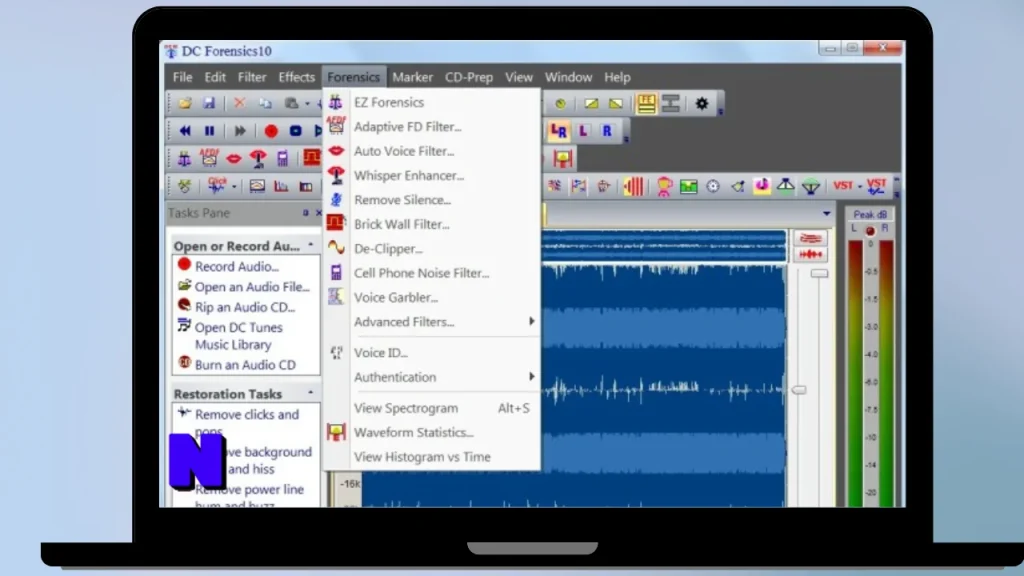The width and height of the screenshot is (1024, 576).
Task: Open the File menu
Action: click(x=182, y=77)
